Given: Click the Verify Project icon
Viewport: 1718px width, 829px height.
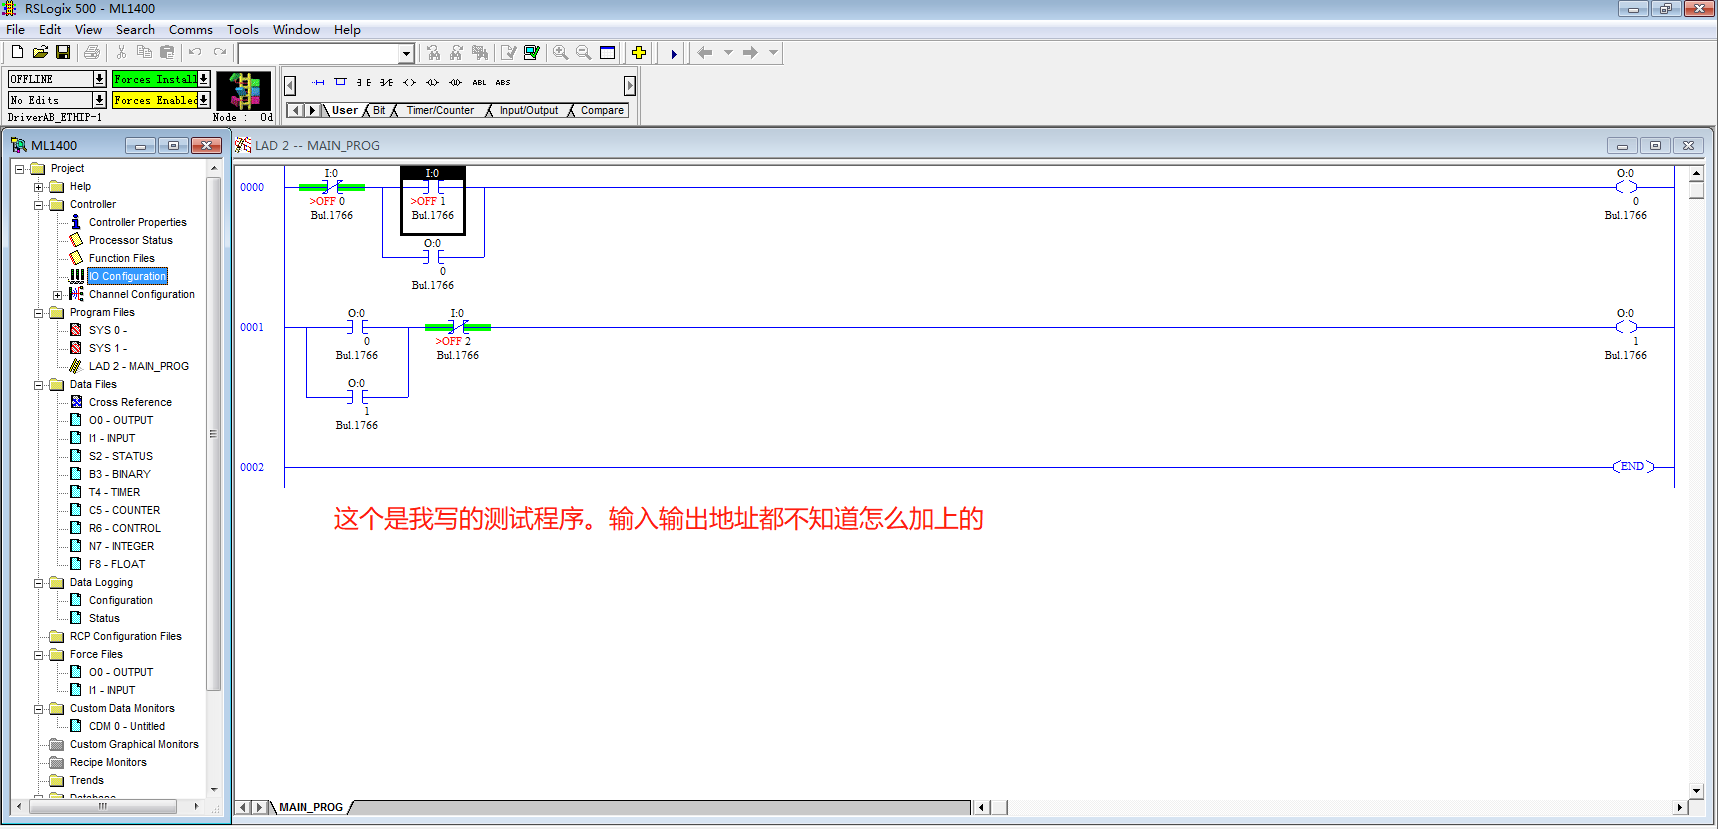Looking at the screenshot, I should (532, 53).
